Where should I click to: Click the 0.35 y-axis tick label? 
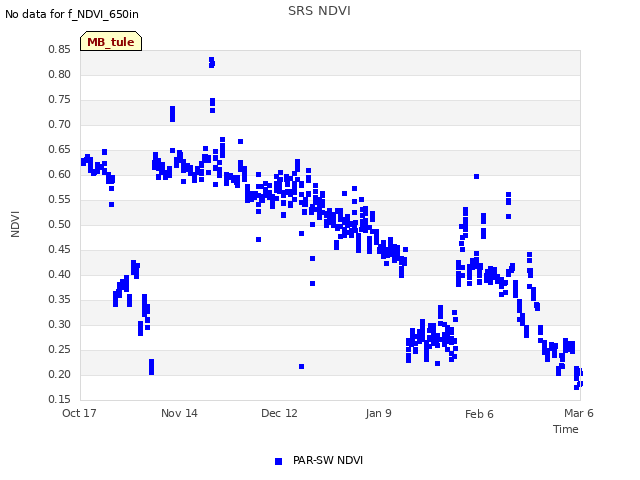tap(59, 299)
